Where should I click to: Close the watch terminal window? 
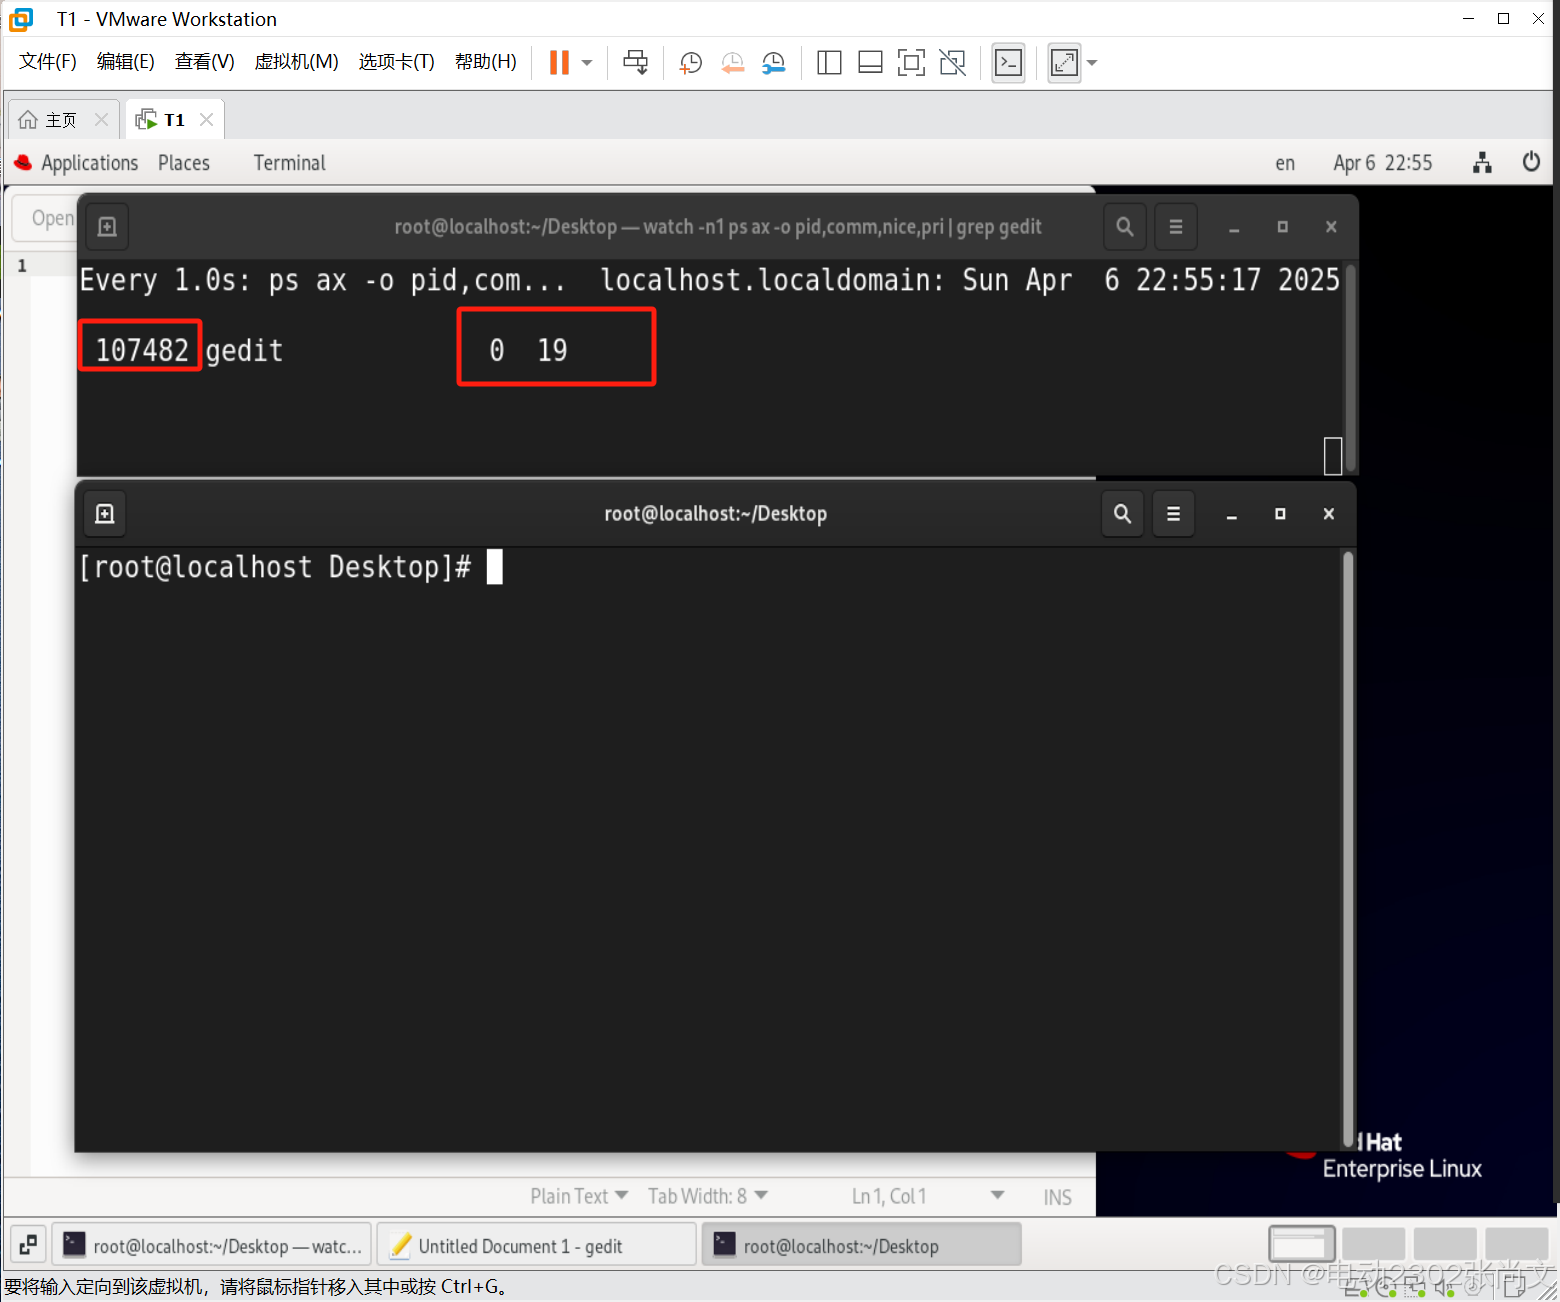(1331, 227)
